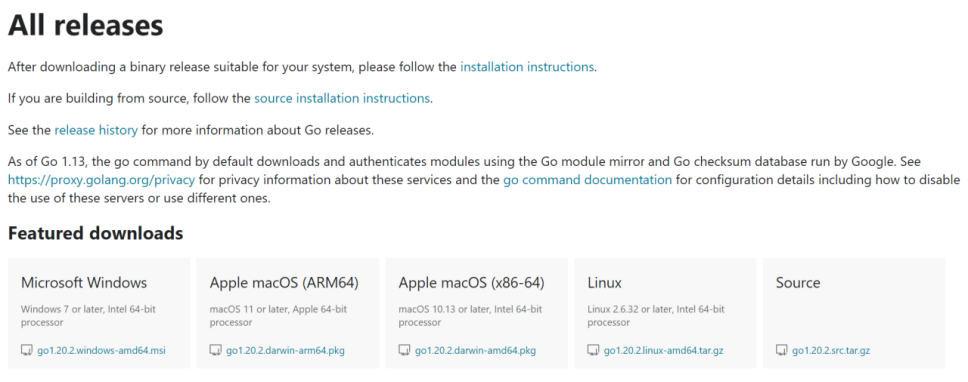
Task: Click the All releases heading
Action: (x=85, y=26)
